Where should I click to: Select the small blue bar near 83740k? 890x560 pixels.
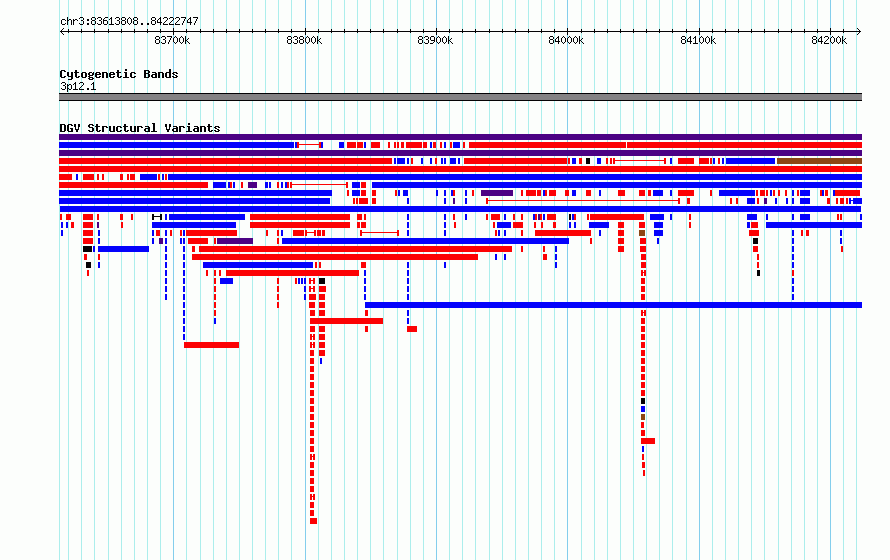(226, 281)
